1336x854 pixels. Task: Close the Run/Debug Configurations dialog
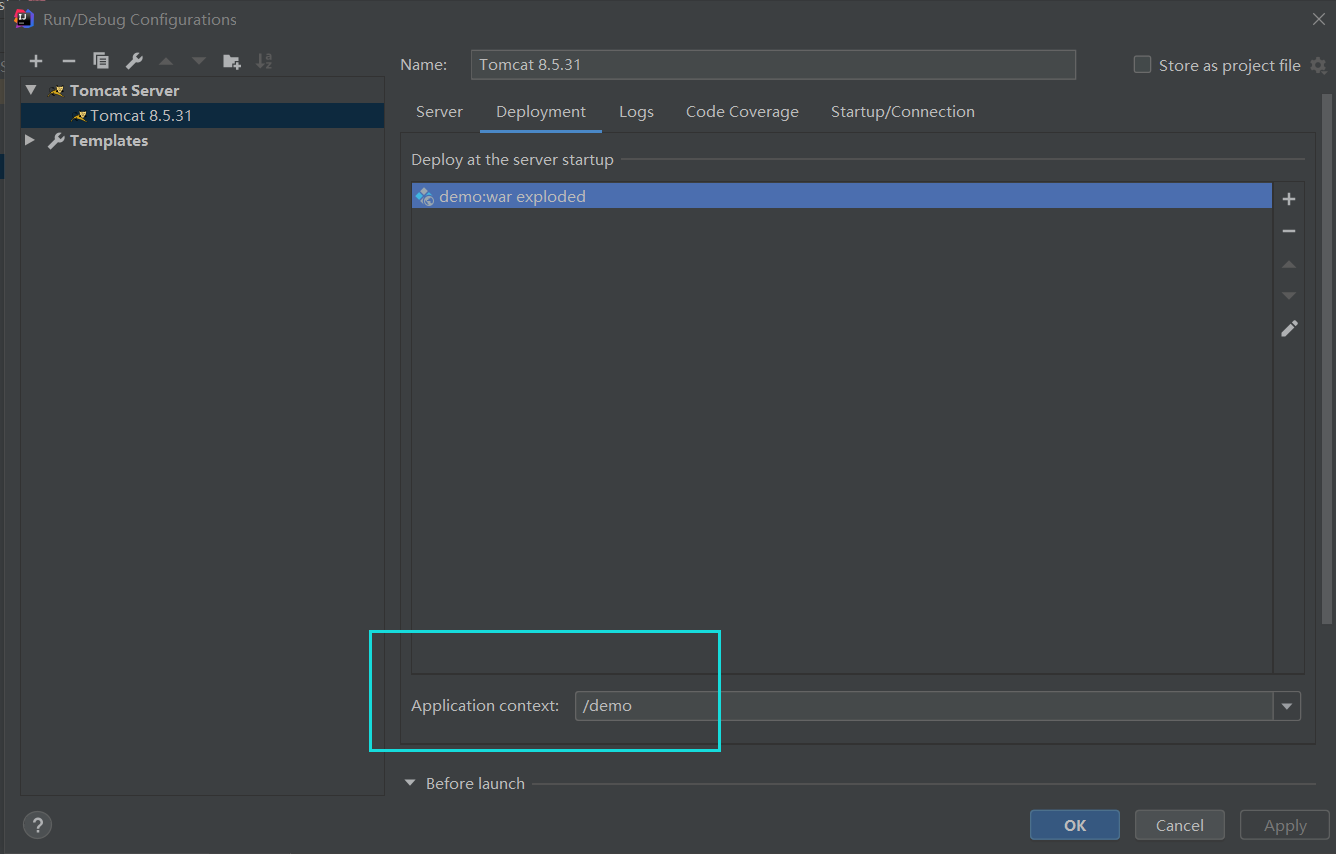1318,19
